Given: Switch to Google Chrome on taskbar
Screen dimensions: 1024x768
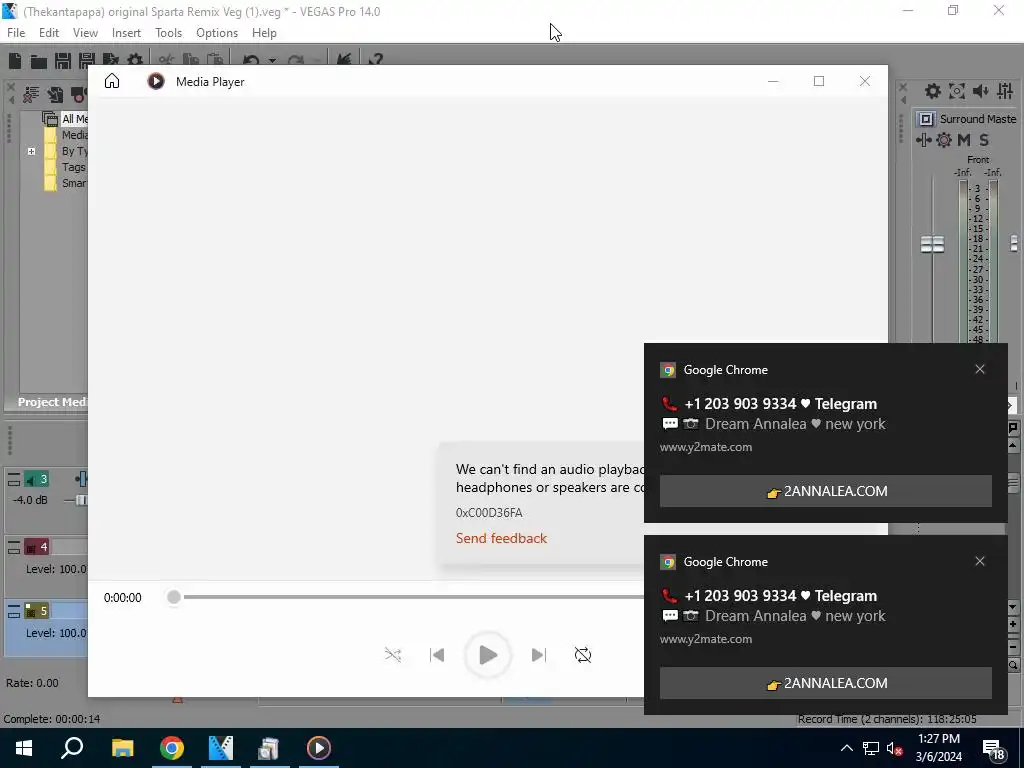Looking at the screenshot, I should click(172, 748).
